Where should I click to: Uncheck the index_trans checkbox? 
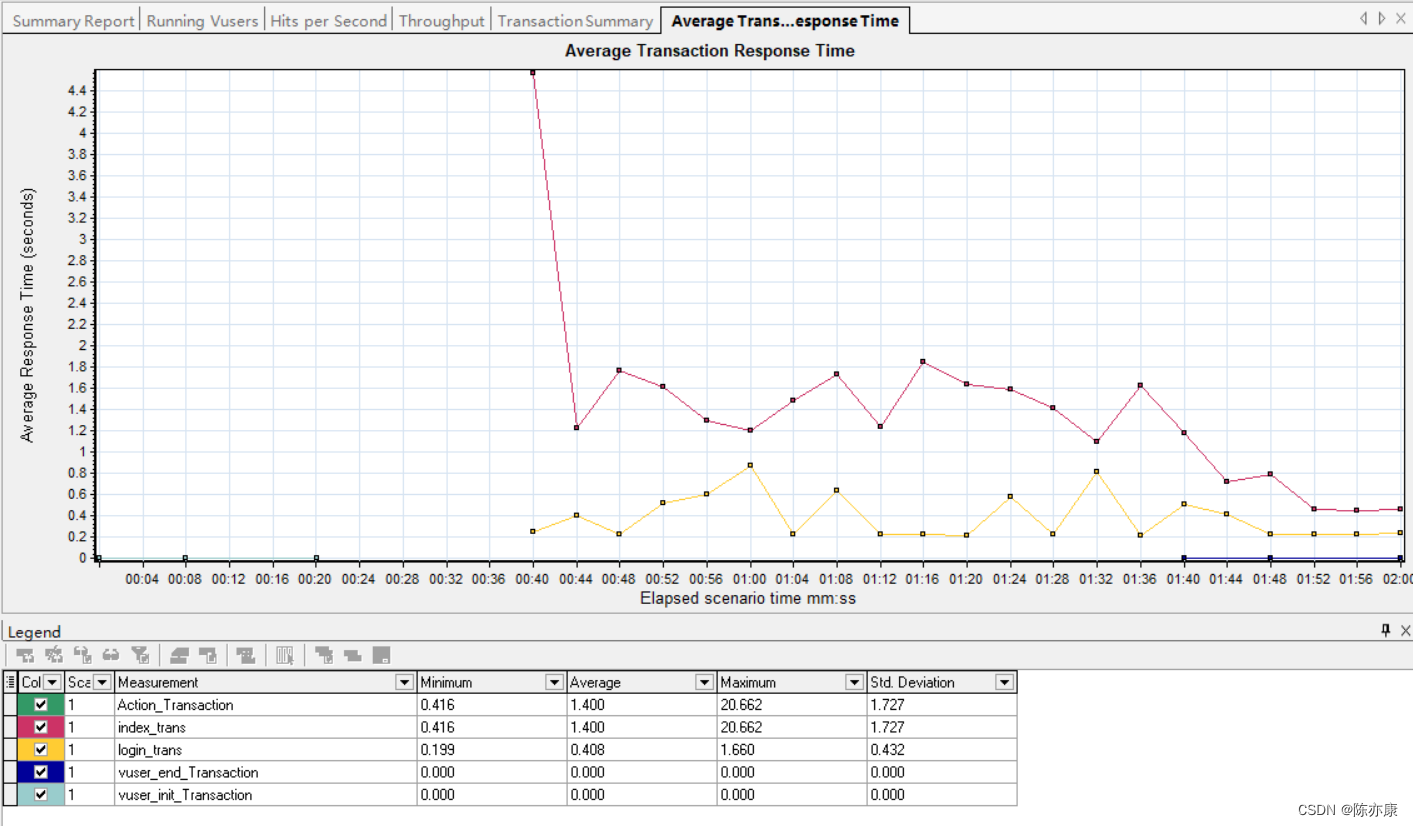click(41, 727)
